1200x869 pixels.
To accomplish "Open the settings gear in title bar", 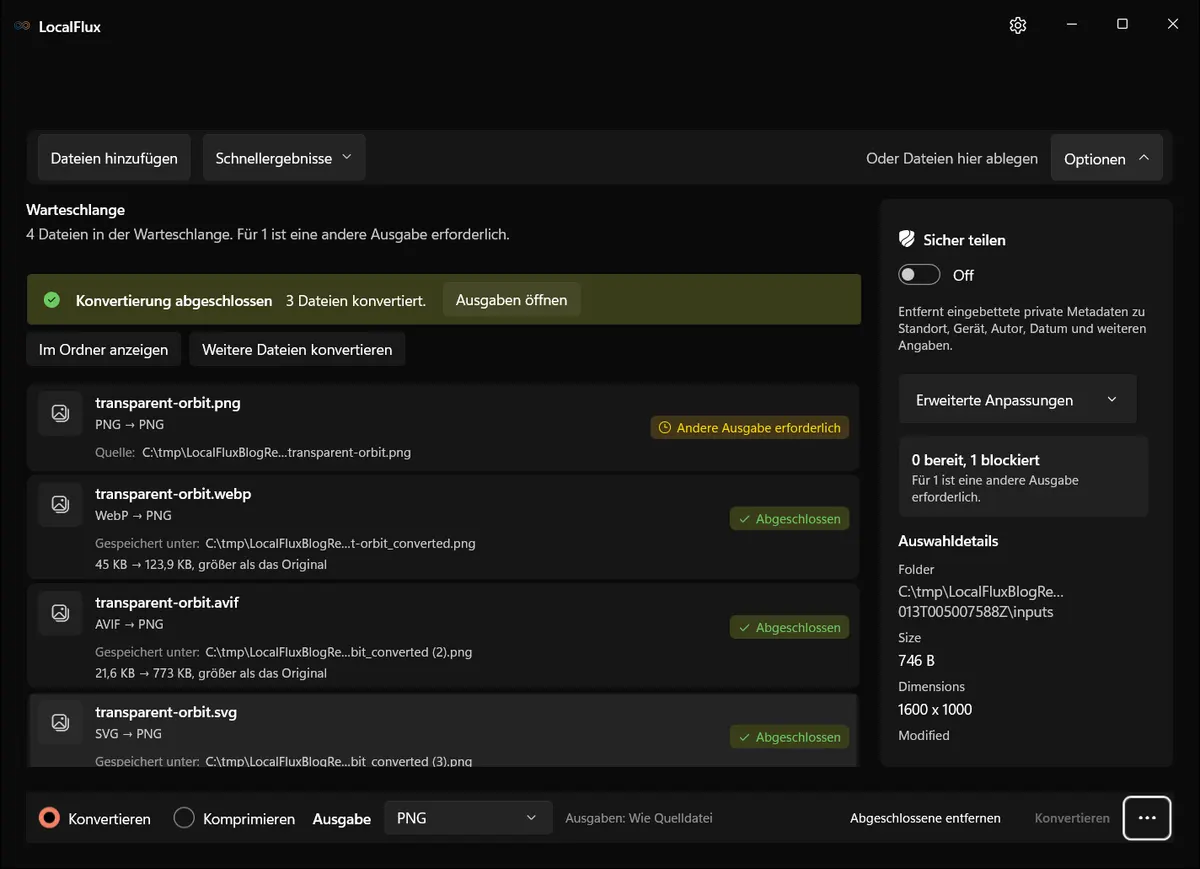I will coord(1018,25).
